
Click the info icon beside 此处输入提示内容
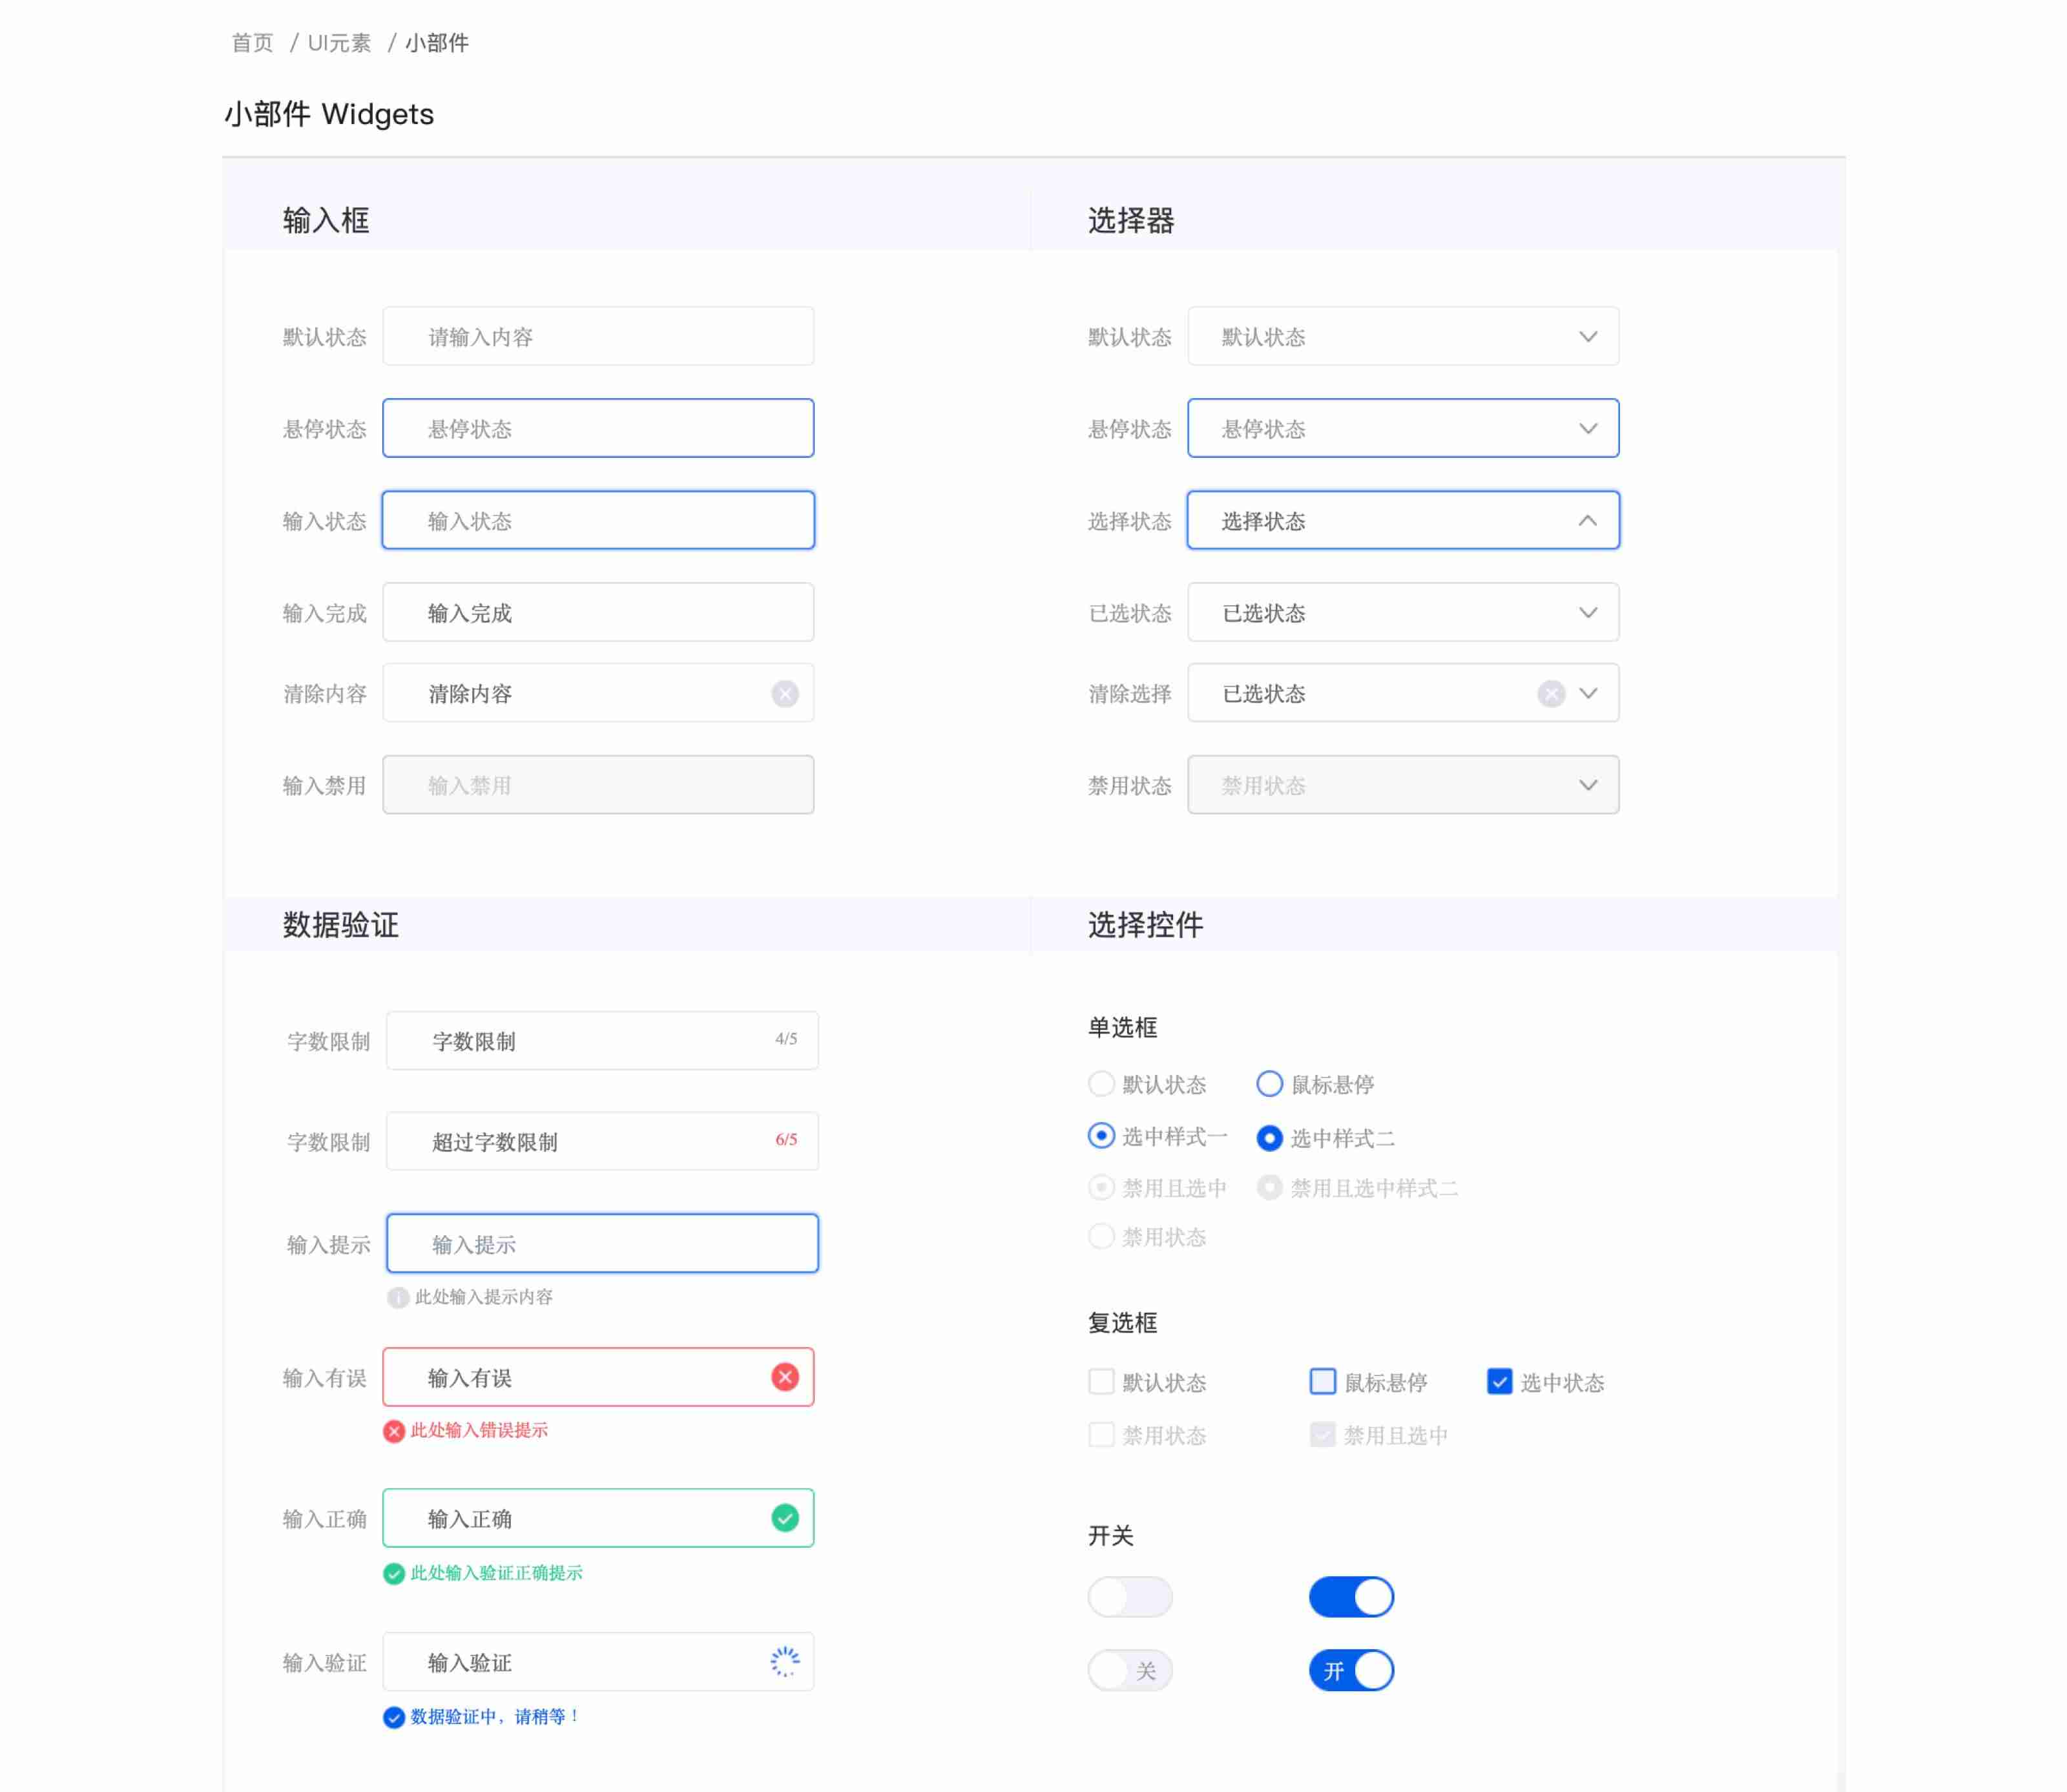[x=398, y=1297]
